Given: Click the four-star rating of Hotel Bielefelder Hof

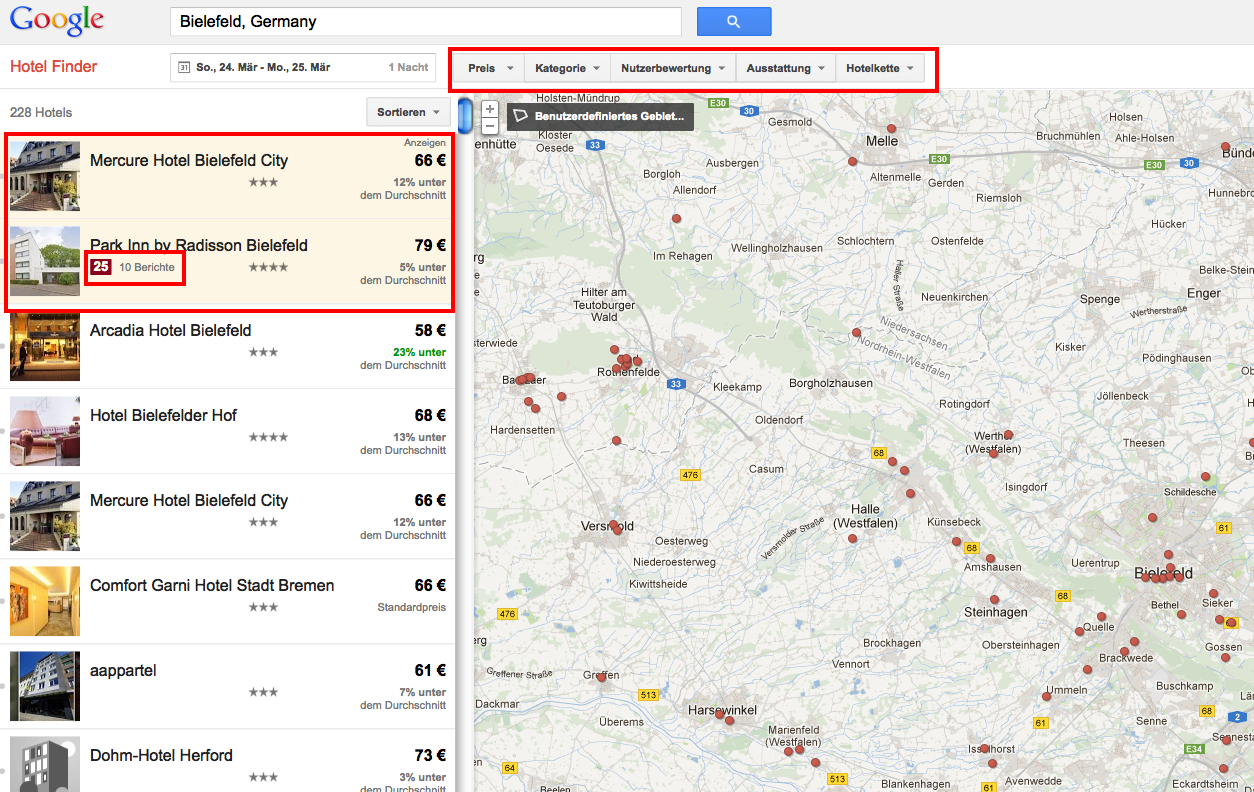Looking at the screenshot, I should click(x=268, y=437).
